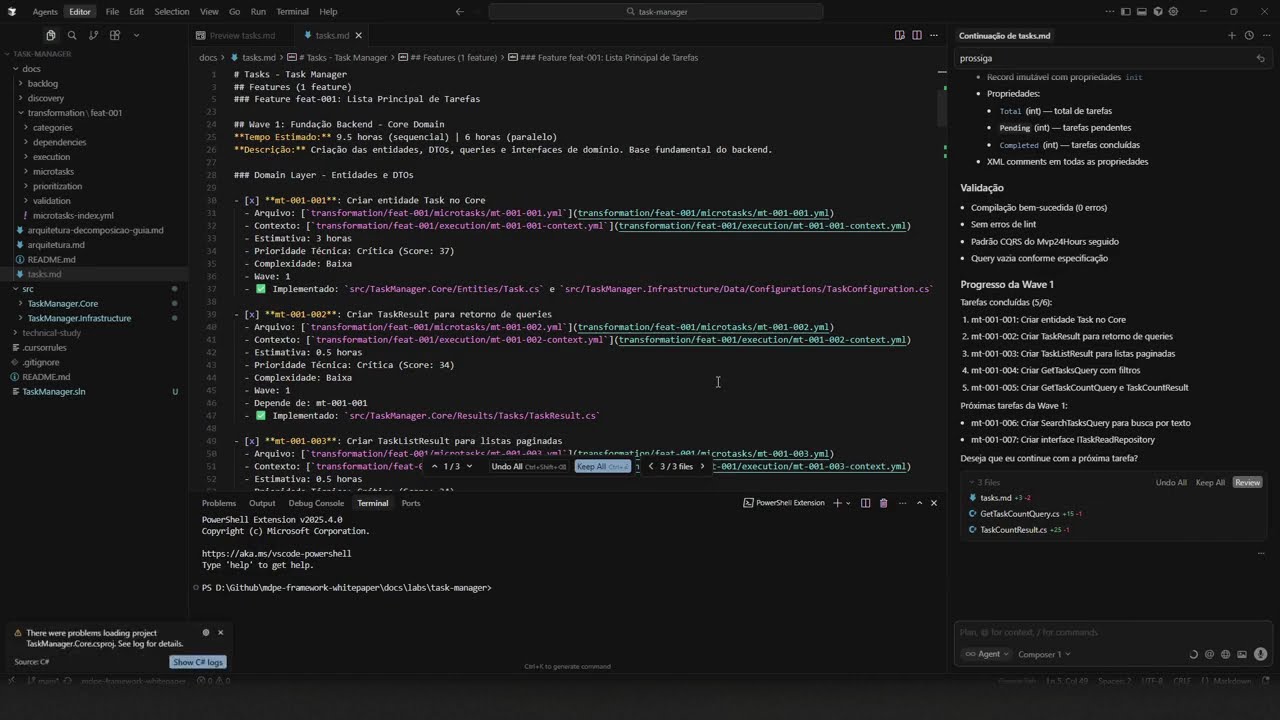The height and width of the screenshot is (720, 1280).
Task: Open the Search view icon
Action: [72, 35]
